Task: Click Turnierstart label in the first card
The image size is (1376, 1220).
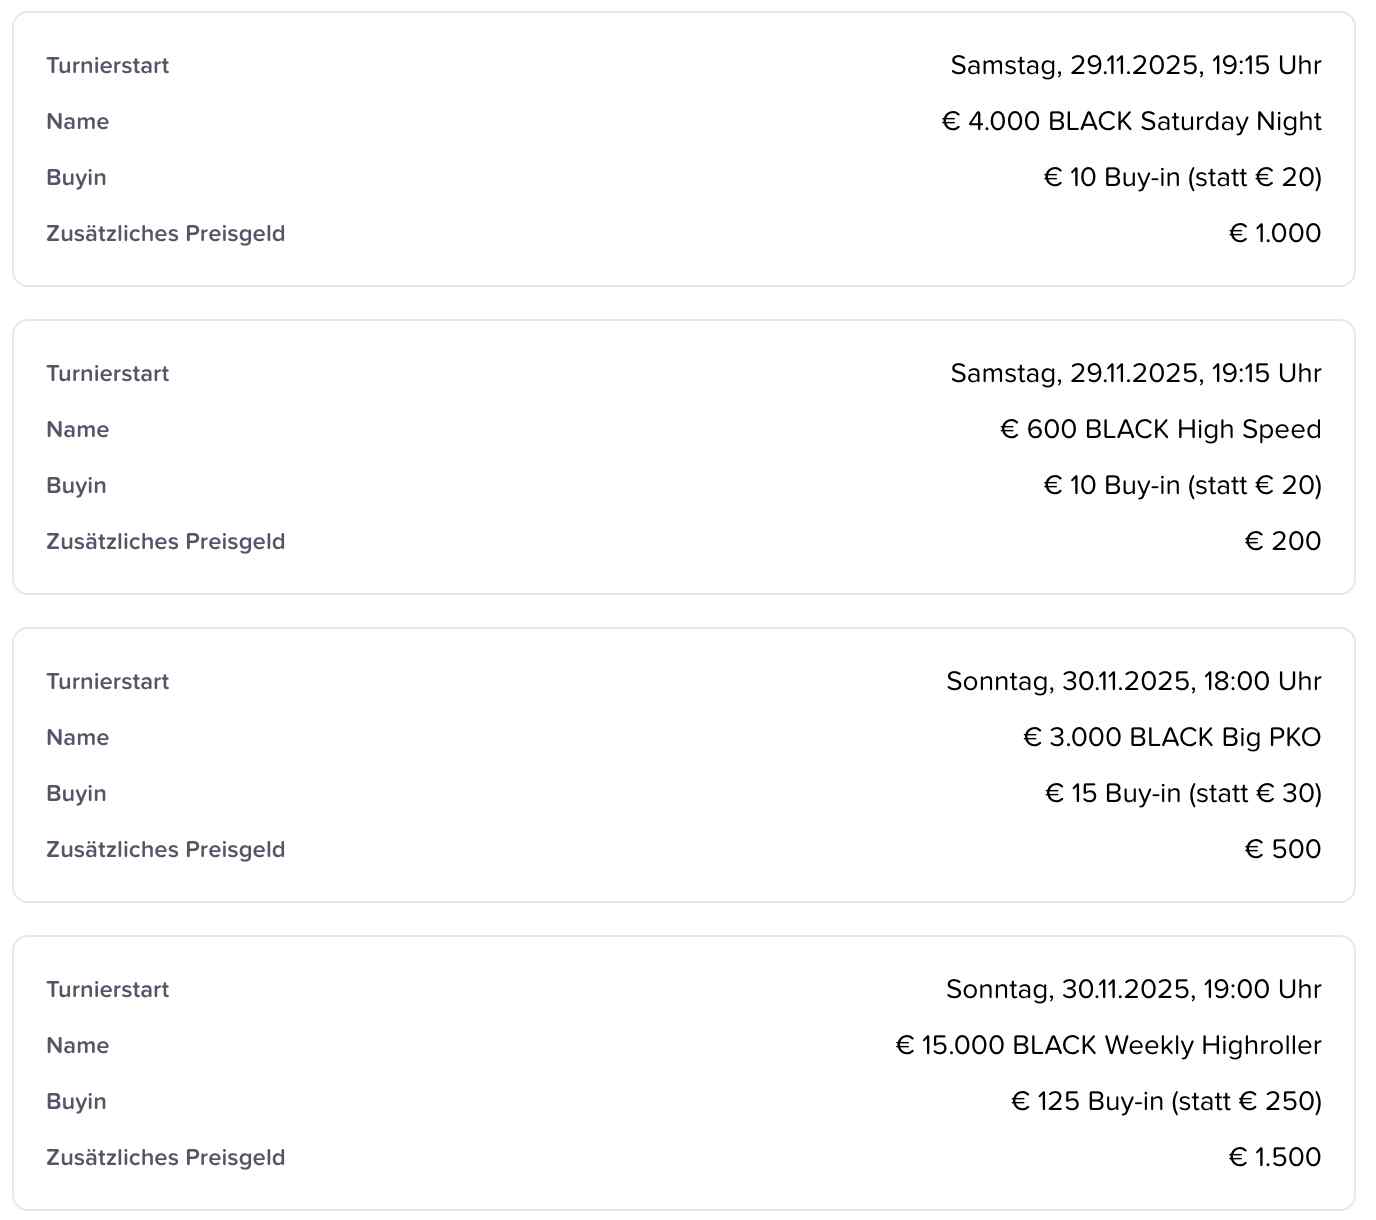Action: click(108, 65)
